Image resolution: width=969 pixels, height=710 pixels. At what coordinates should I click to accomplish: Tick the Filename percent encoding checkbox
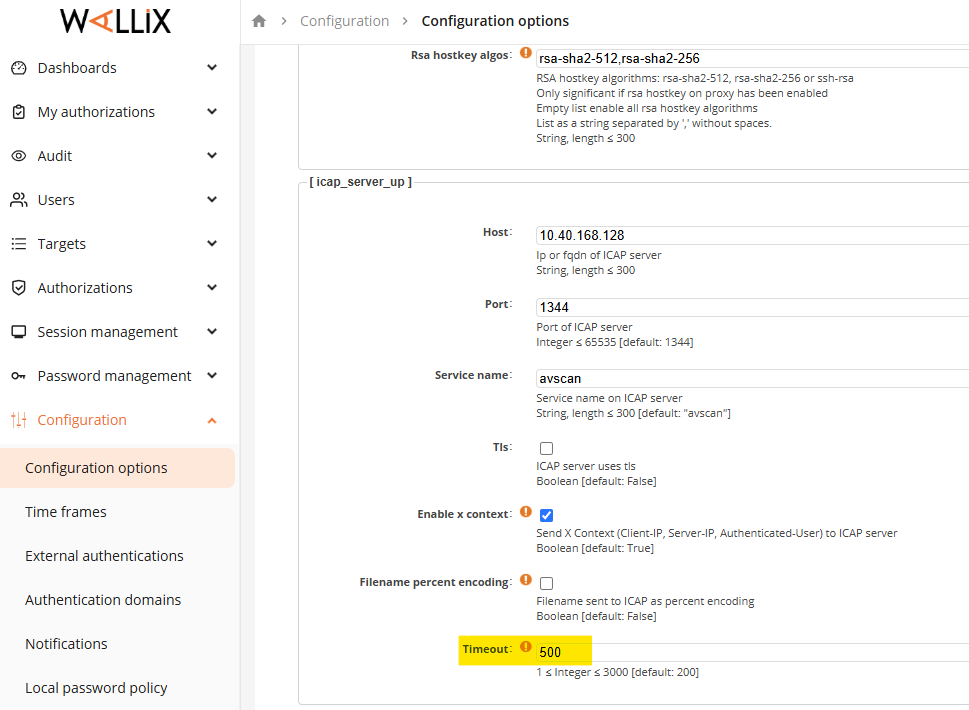(546, 583)
